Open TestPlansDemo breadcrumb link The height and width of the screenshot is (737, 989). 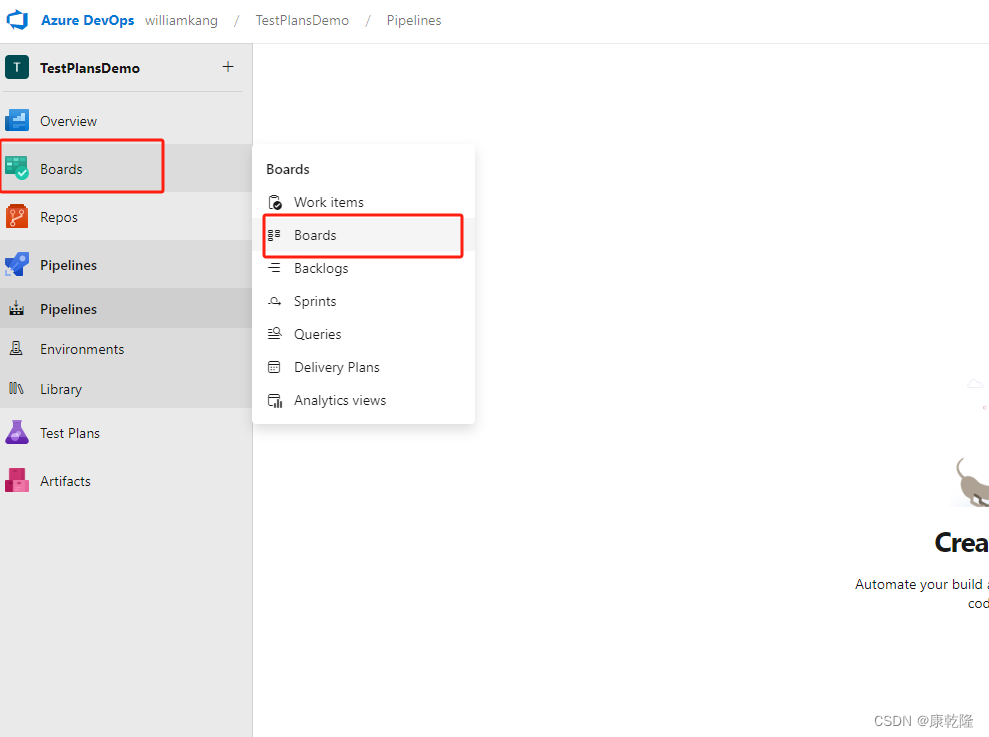[302, 20]
